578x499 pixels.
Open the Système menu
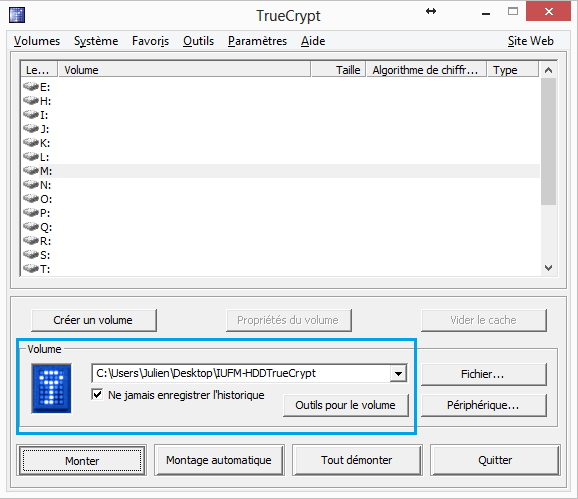(96, 41)
